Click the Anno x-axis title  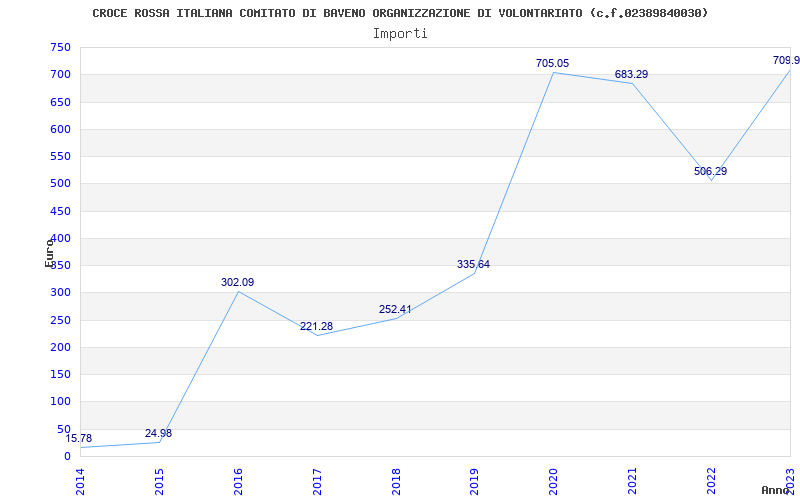(x=776, y=490)
